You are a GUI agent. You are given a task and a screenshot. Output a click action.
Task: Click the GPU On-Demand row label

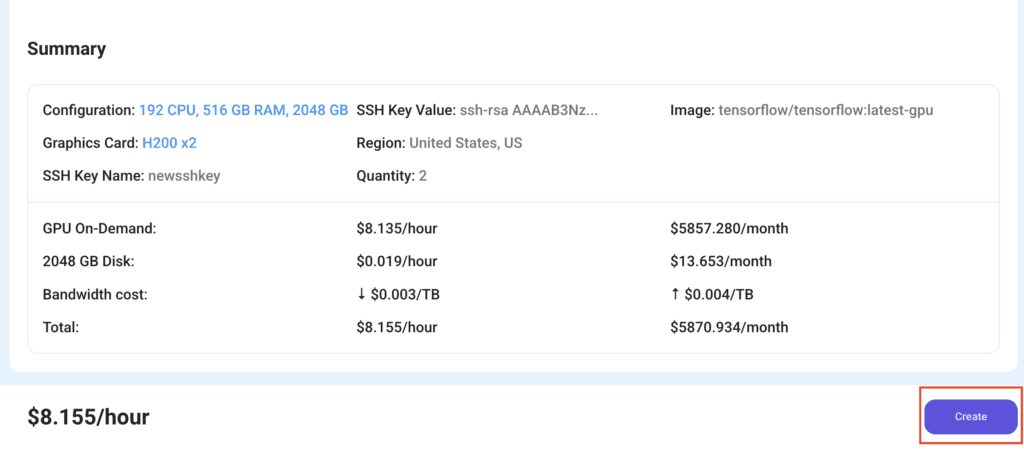(x=100, y=229)
